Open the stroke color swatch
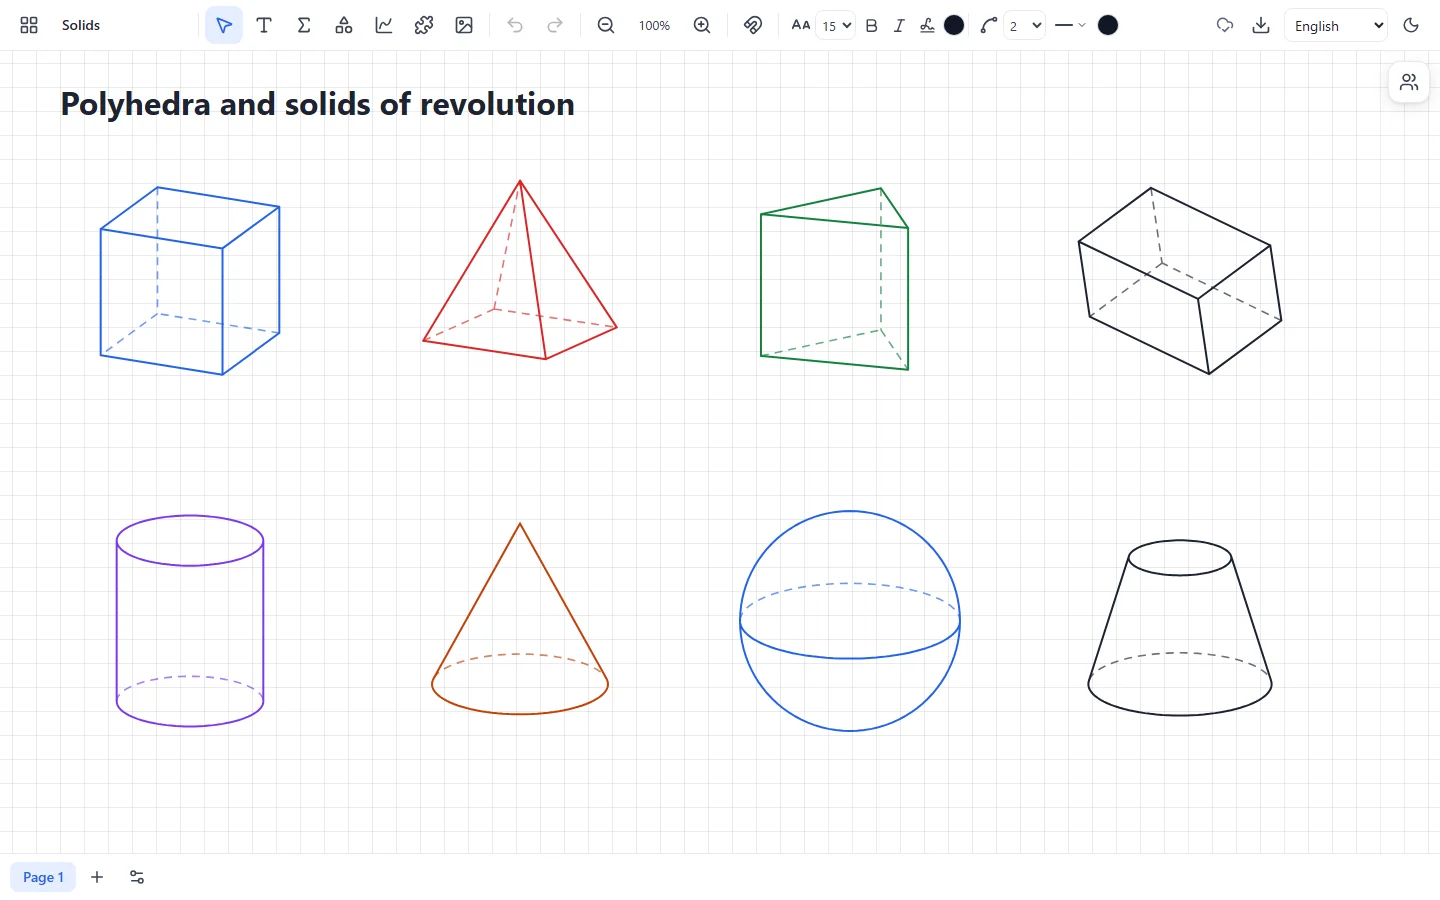Viewport: 1440px width, 900px height. point(1108,25)
